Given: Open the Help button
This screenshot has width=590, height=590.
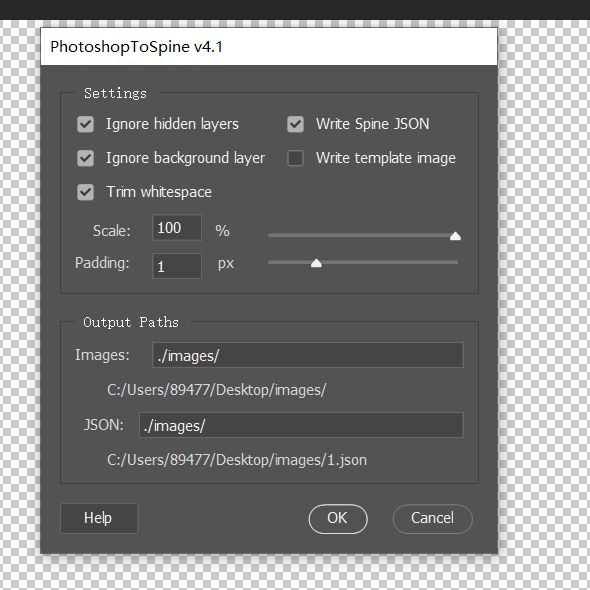Looking at the screenshot, I should point(99,518).
